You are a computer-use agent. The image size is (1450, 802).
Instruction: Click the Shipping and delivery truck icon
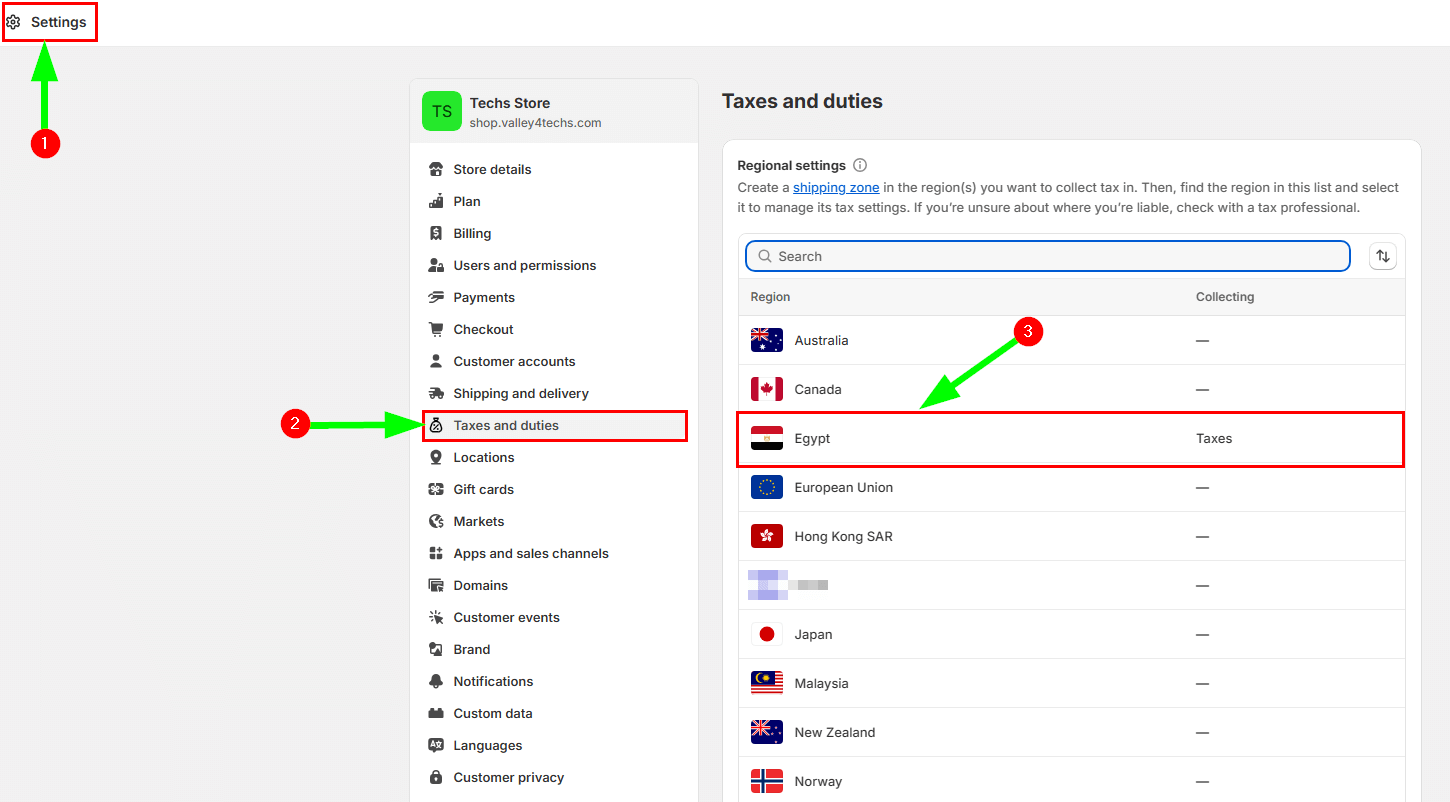(436, 393)
